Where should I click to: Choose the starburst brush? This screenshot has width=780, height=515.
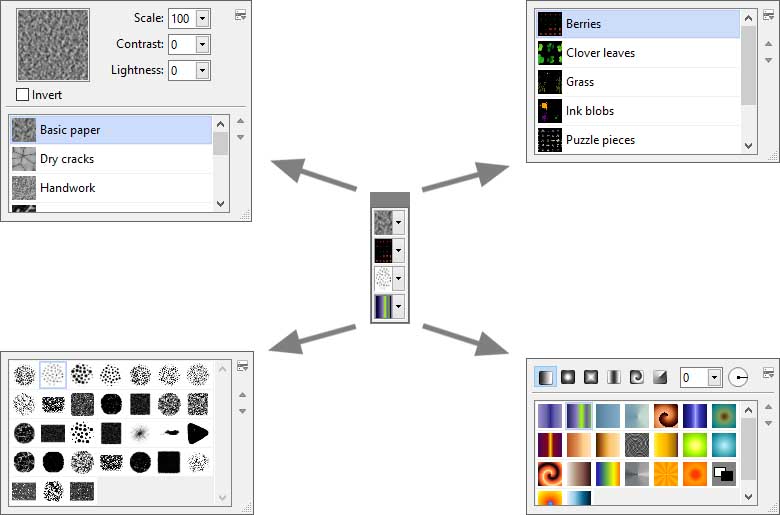[140, 433]
